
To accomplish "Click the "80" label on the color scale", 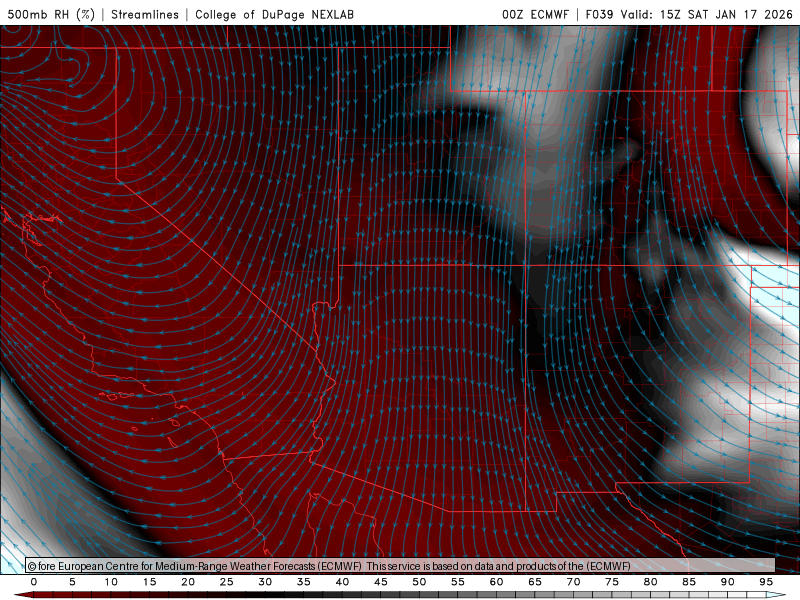I will pos(651,582).
